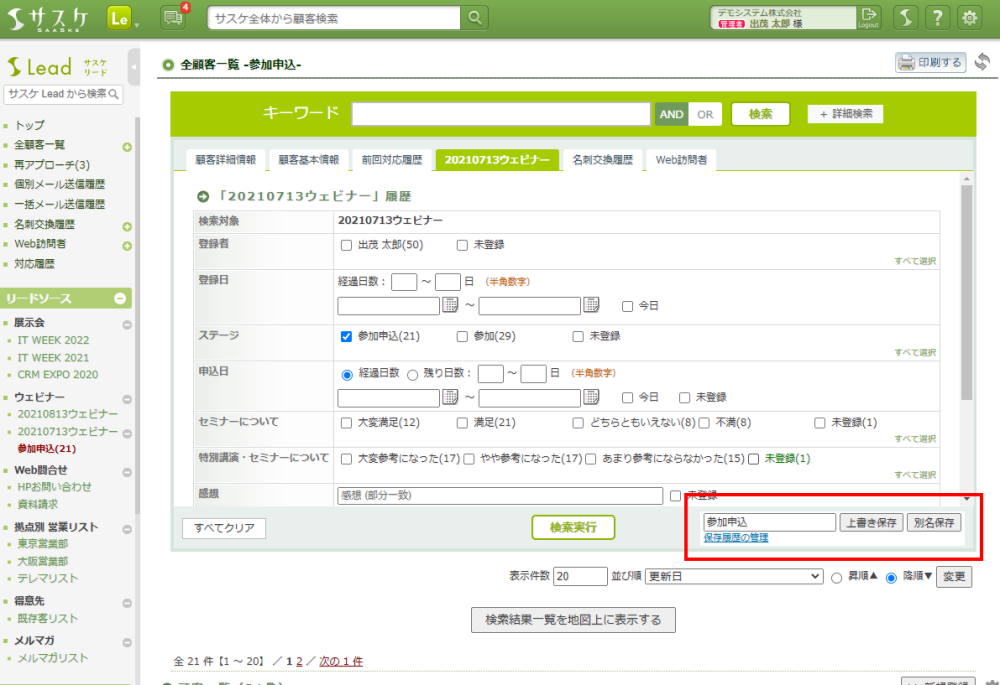The image size is (1000, 685).
Task: Open the 保存履歴の管理 link
Action: tap(735, 538)
